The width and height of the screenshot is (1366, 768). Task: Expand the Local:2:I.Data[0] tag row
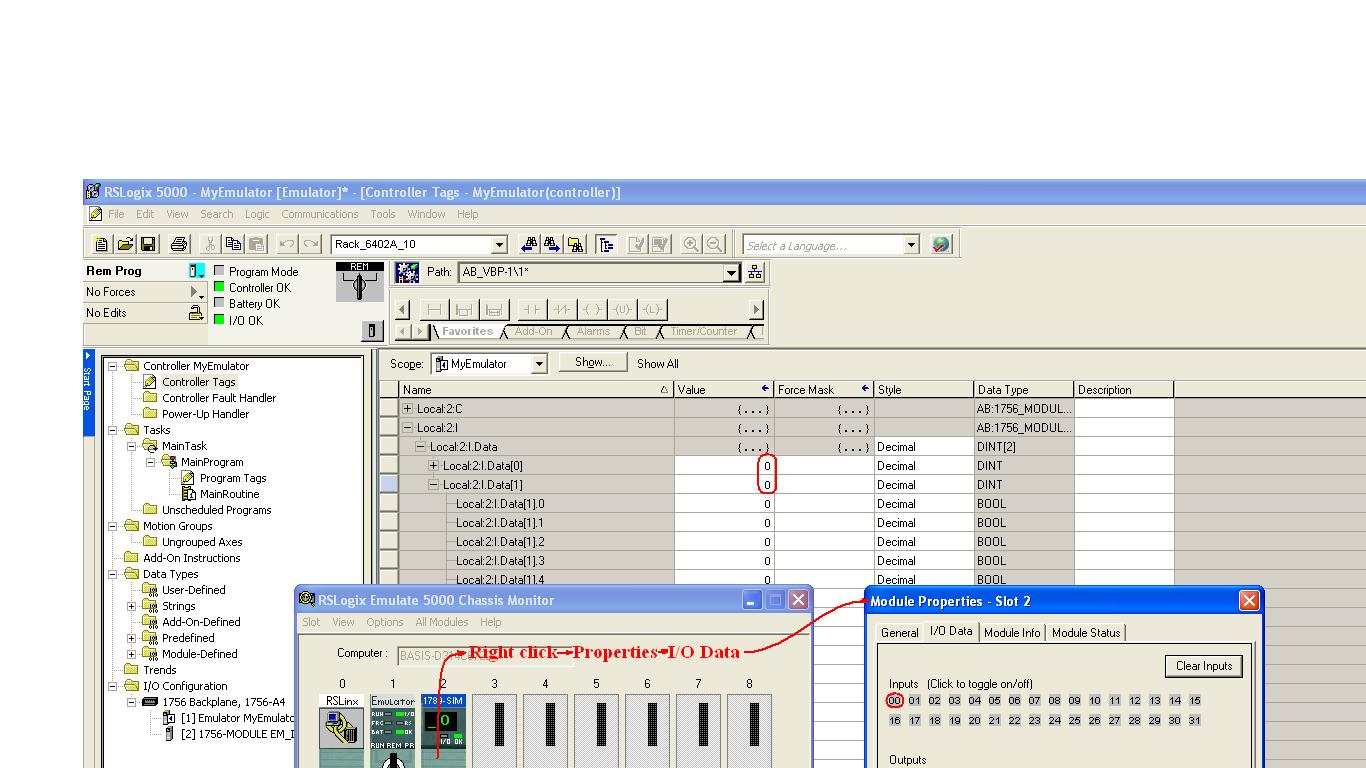[434, 466]
